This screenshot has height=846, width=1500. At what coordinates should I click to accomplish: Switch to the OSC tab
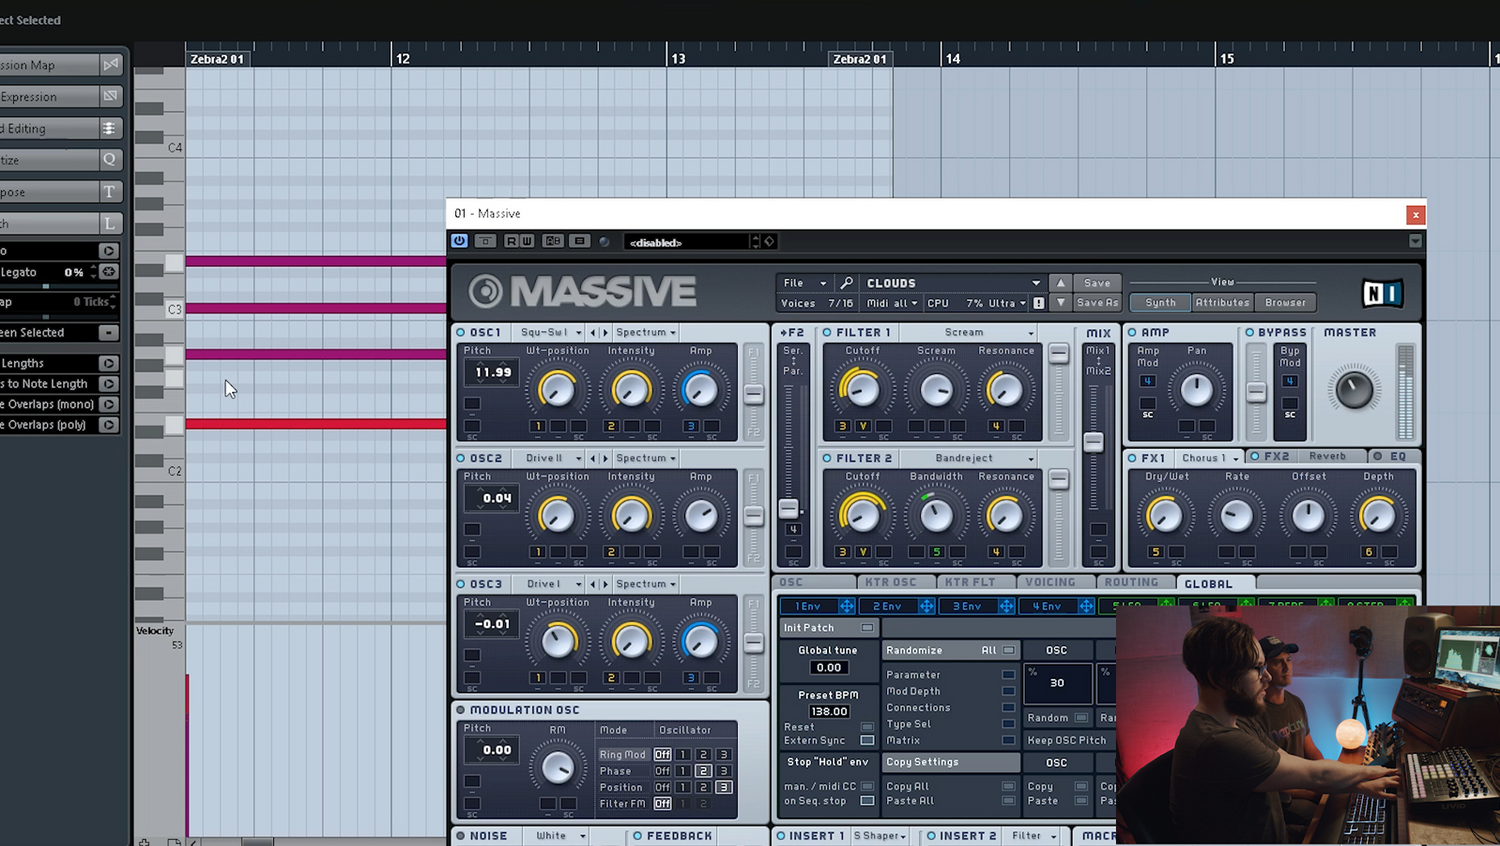click(814, 582)
